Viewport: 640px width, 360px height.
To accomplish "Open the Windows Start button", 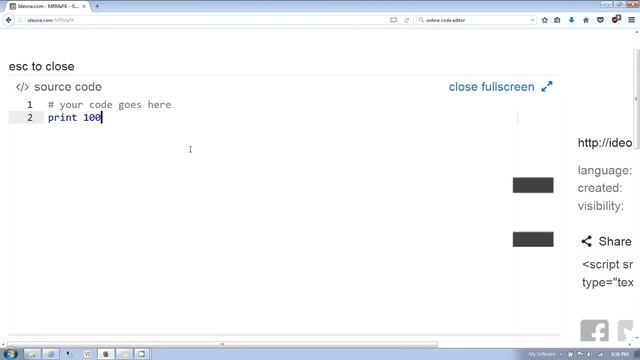I will point(10,353).
